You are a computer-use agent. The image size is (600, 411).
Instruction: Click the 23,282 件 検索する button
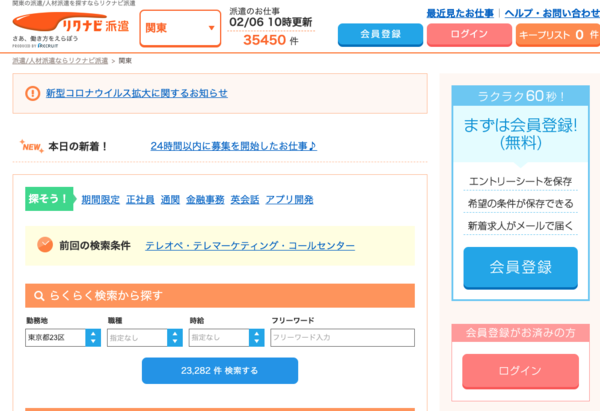click(x=220, y=370)
